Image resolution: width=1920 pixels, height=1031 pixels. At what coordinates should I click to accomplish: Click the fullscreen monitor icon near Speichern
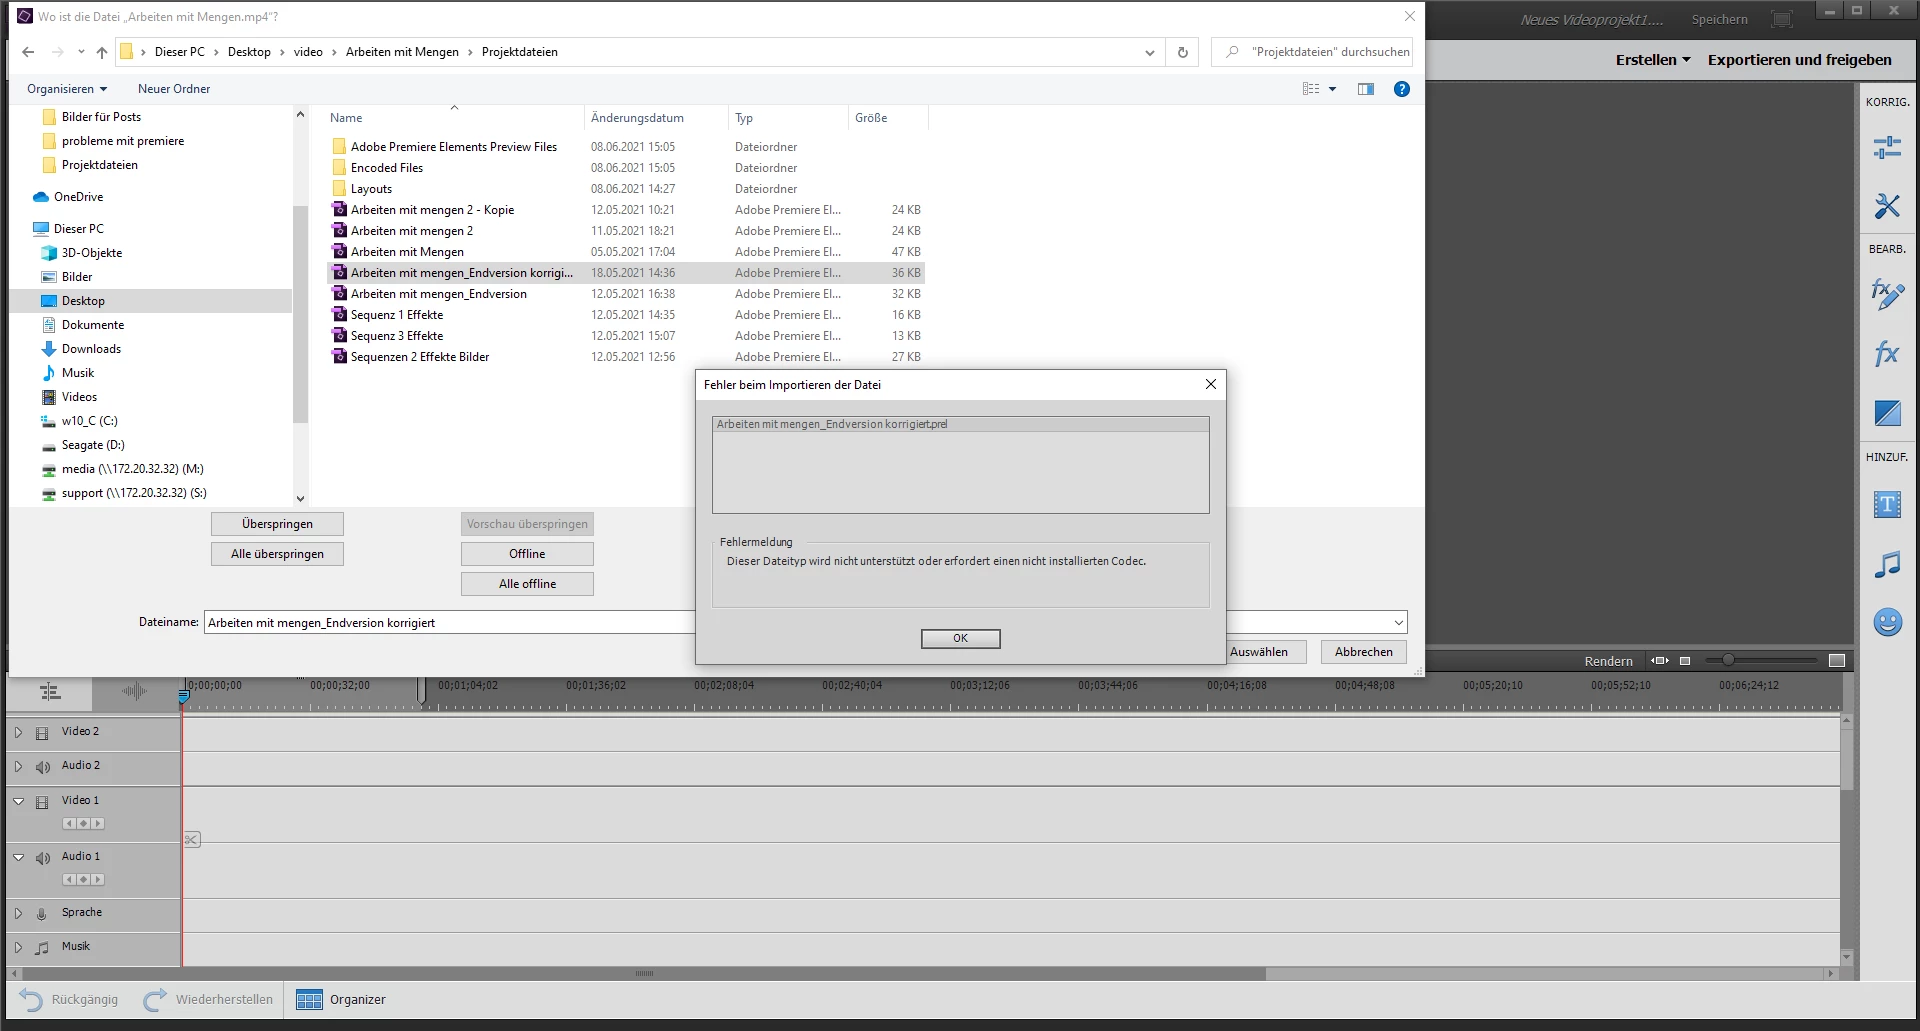tap(1782, 19)
